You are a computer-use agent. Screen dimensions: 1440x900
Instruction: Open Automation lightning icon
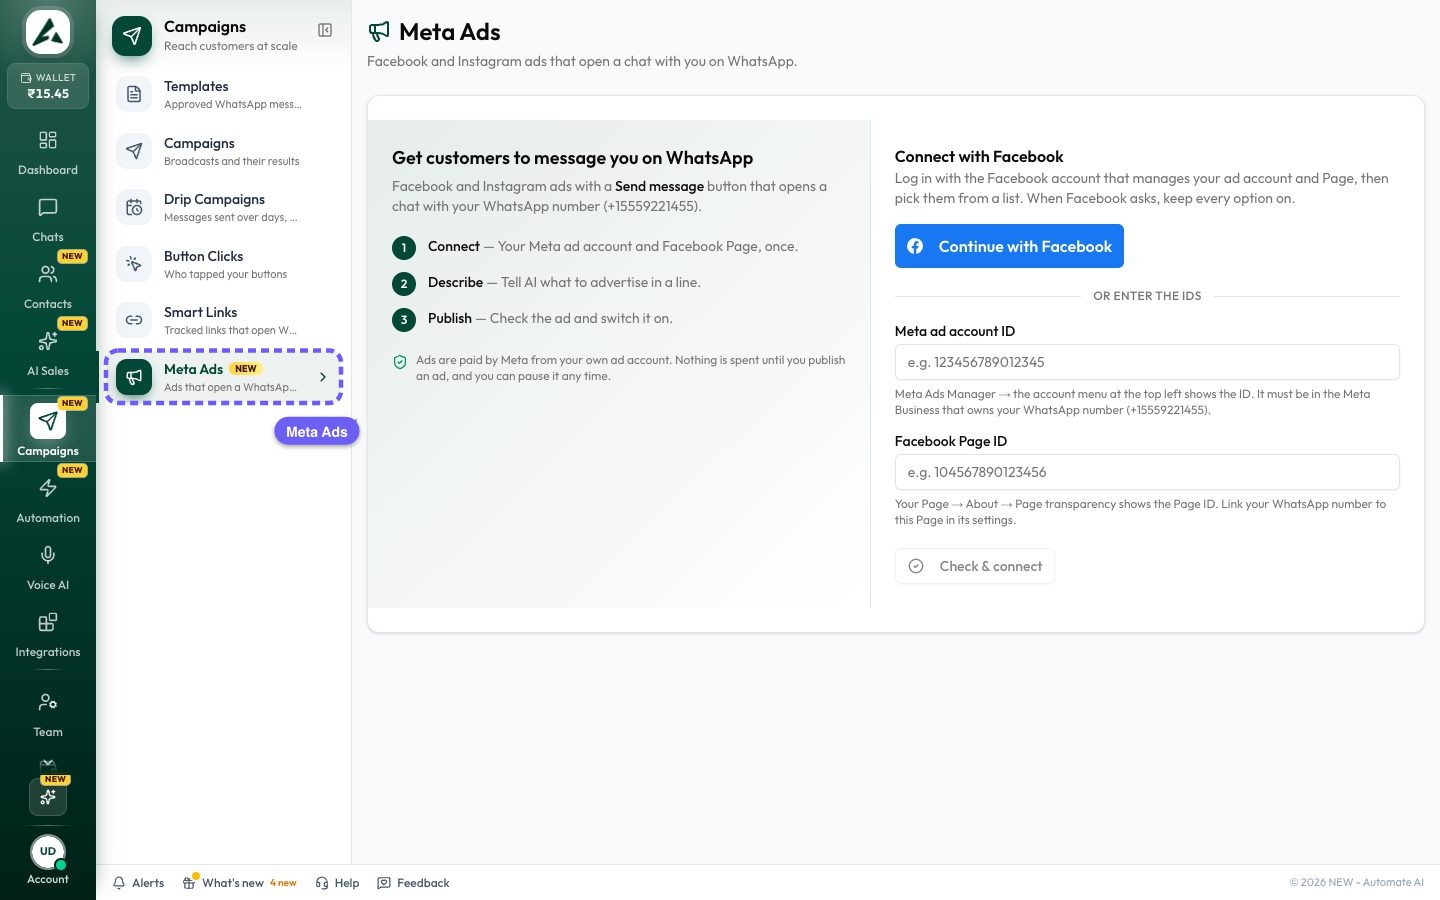[x=48, y=488]
